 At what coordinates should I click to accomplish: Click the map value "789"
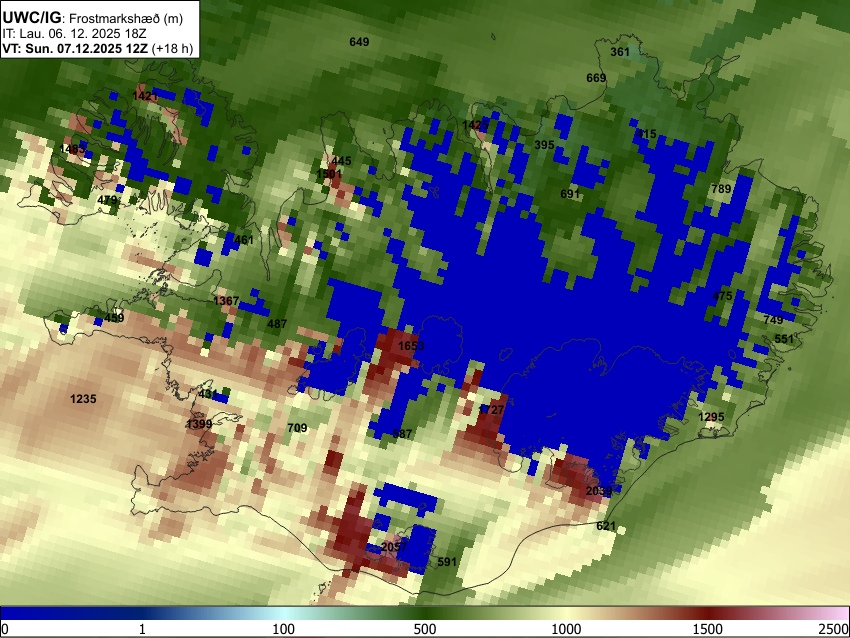click(721, 189)
